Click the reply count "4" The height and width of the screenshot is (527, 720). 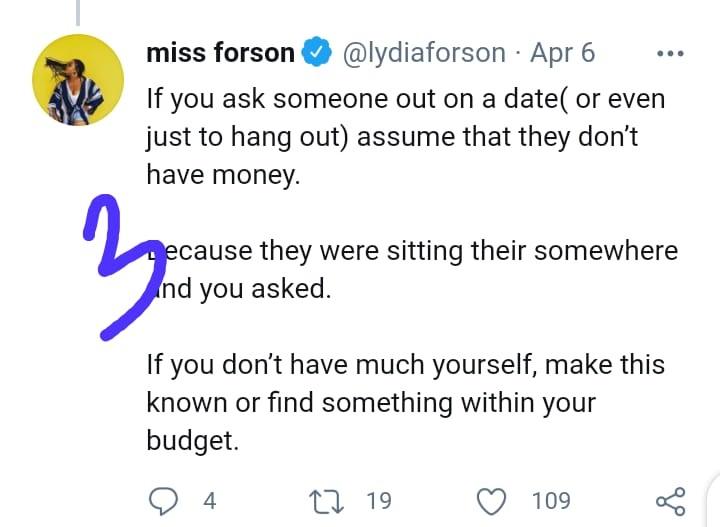coord(209,500)
